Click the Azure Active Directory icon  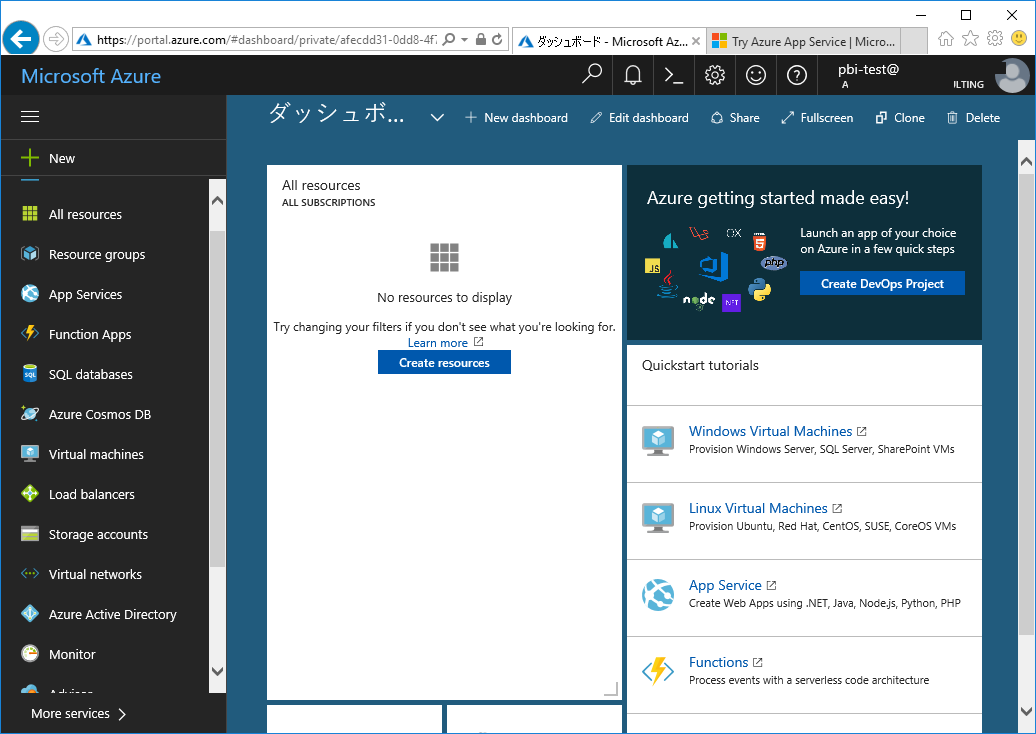(x=30, y=614)
